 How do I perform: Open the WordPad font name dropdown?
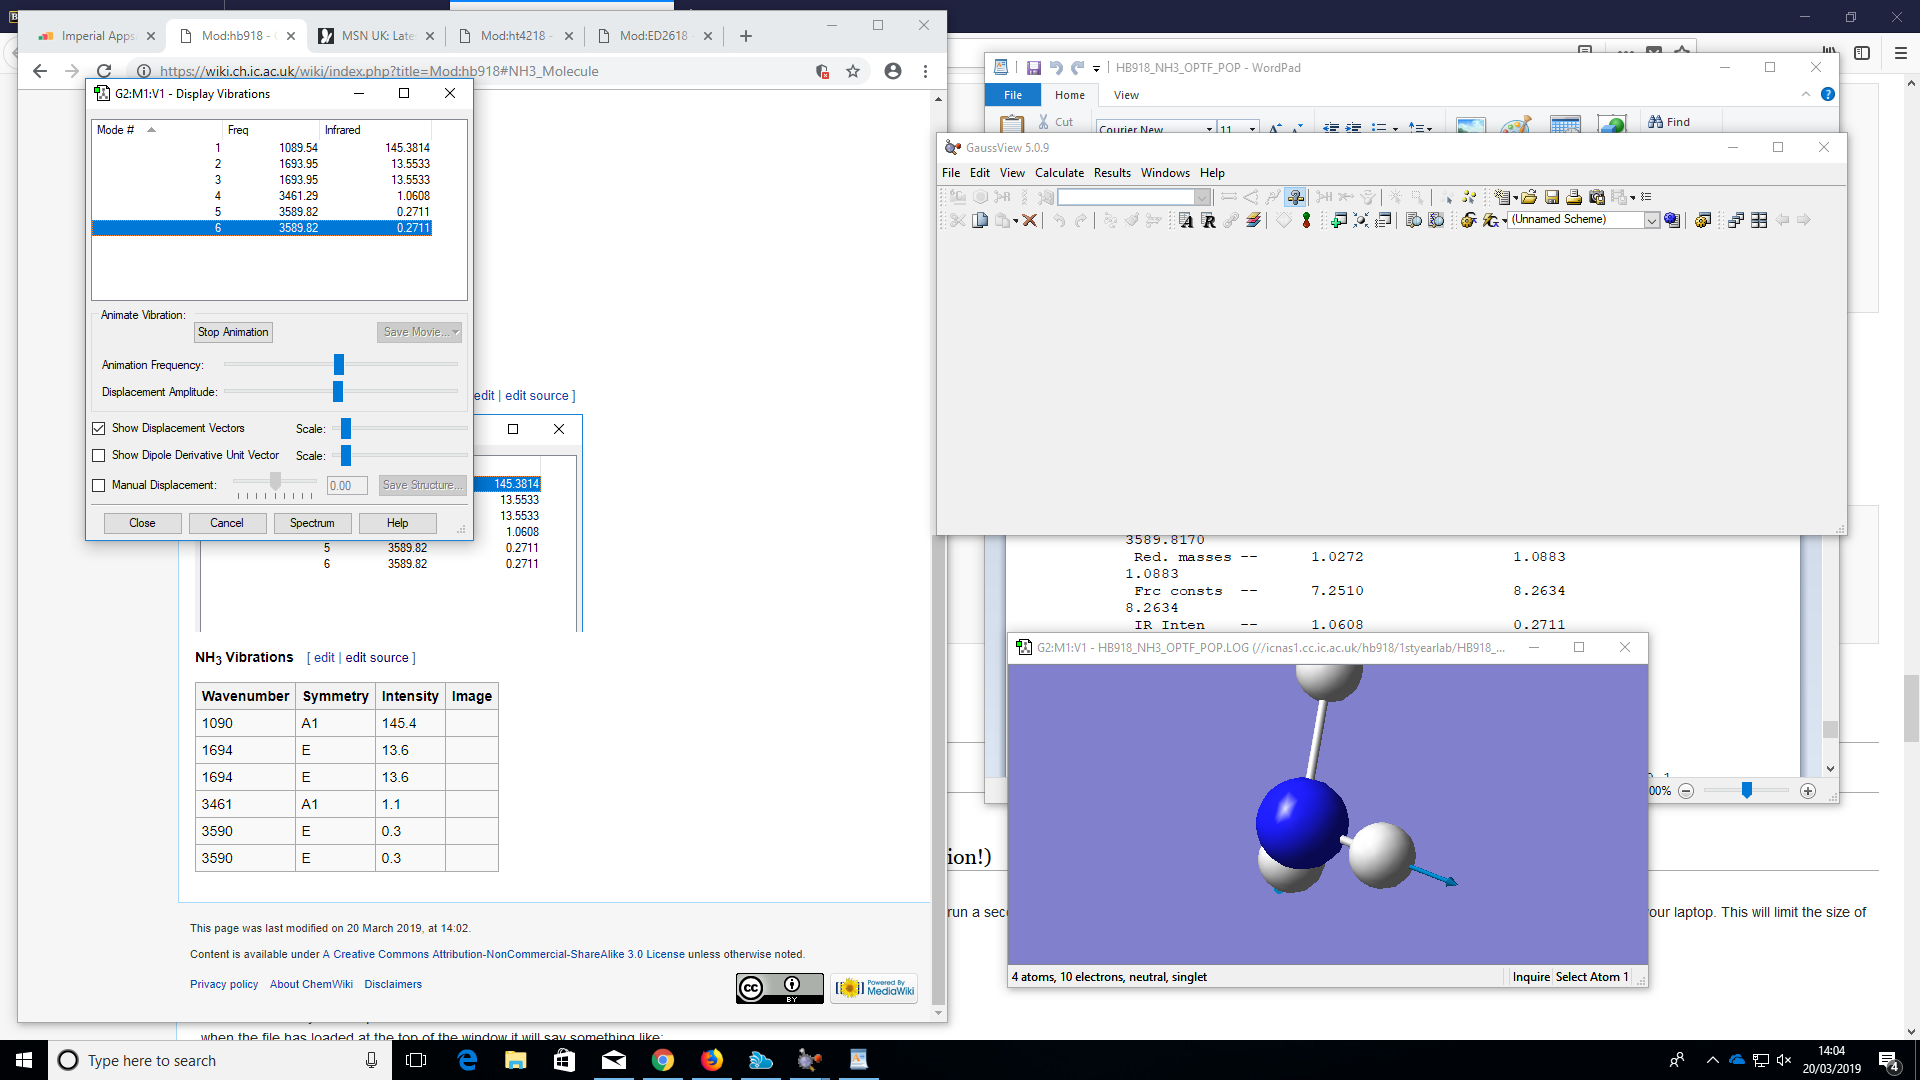coord(1209,129)
